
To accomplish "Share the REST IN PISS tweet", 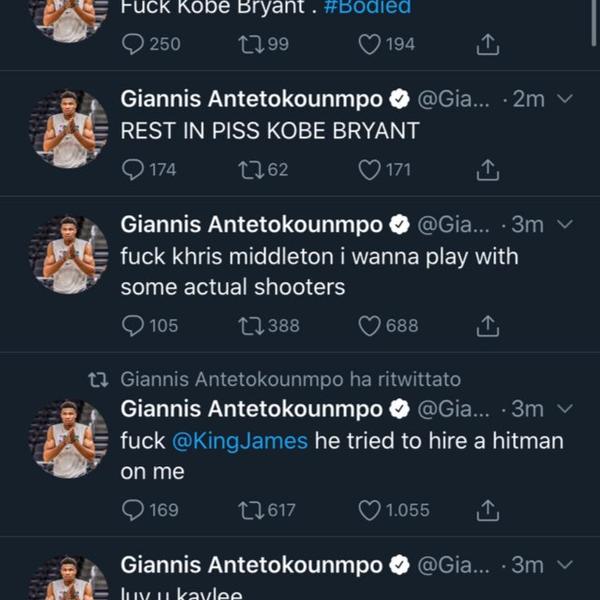I will [487, 170].
